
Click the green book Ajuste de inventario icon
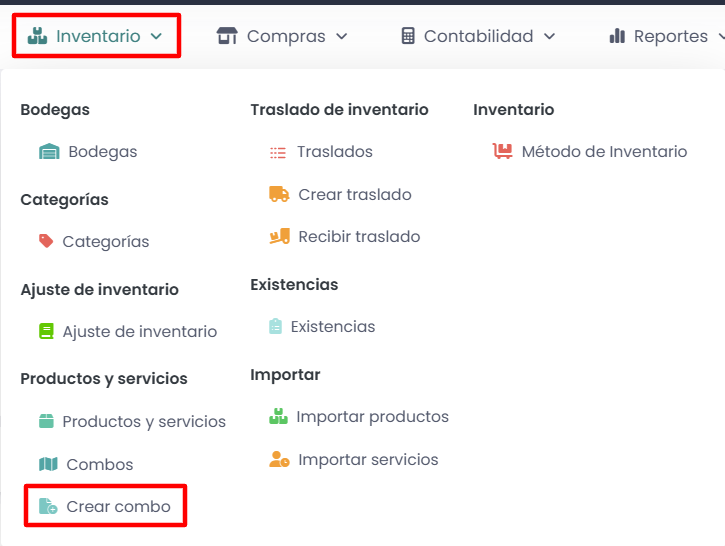[x=46, y=331]
